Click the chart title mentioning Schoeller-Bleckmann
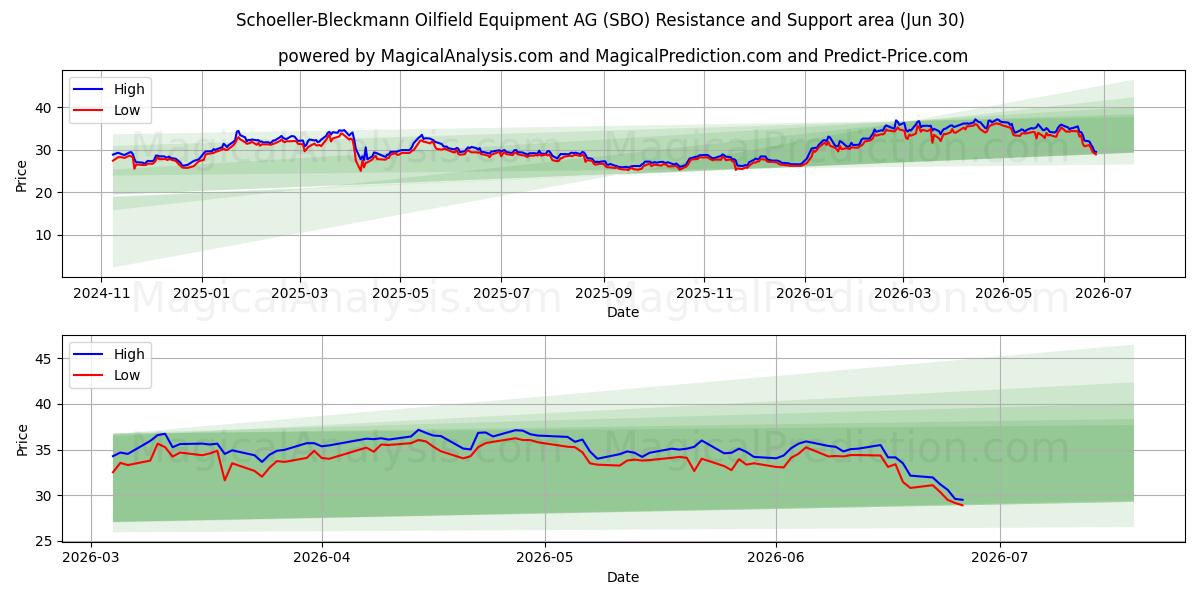The height and width of the screenshot is (600, 1200). pos(600,20)
